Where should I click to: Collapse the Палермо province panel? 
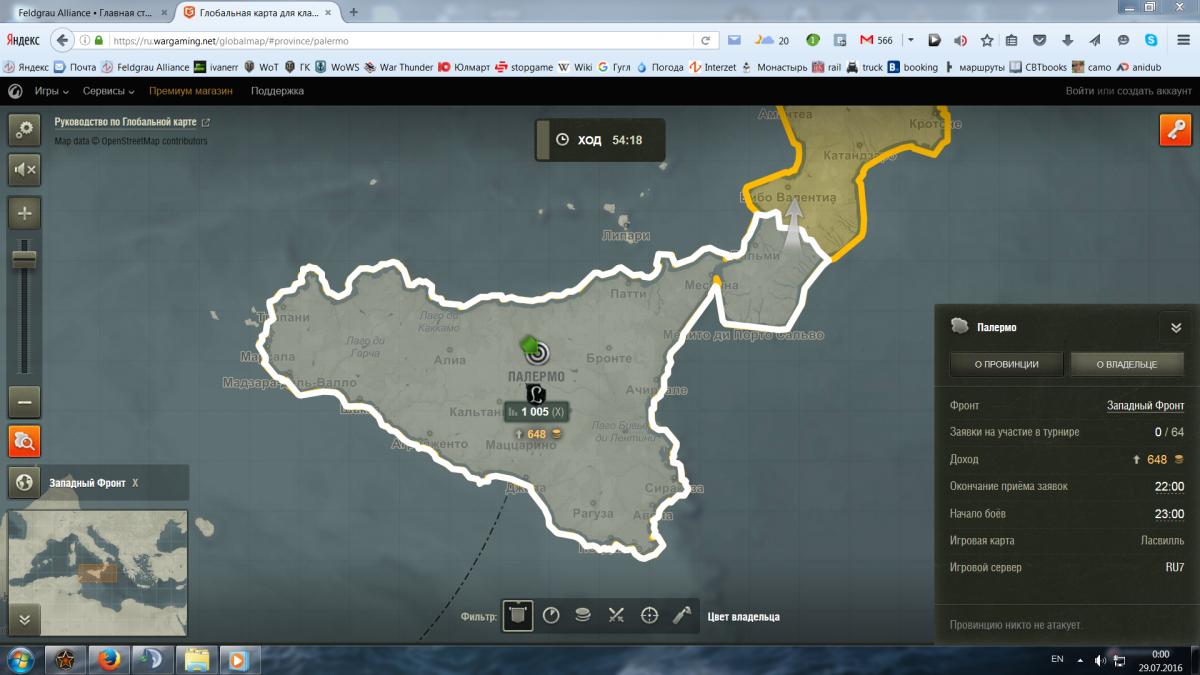(x=1175, y=327)
